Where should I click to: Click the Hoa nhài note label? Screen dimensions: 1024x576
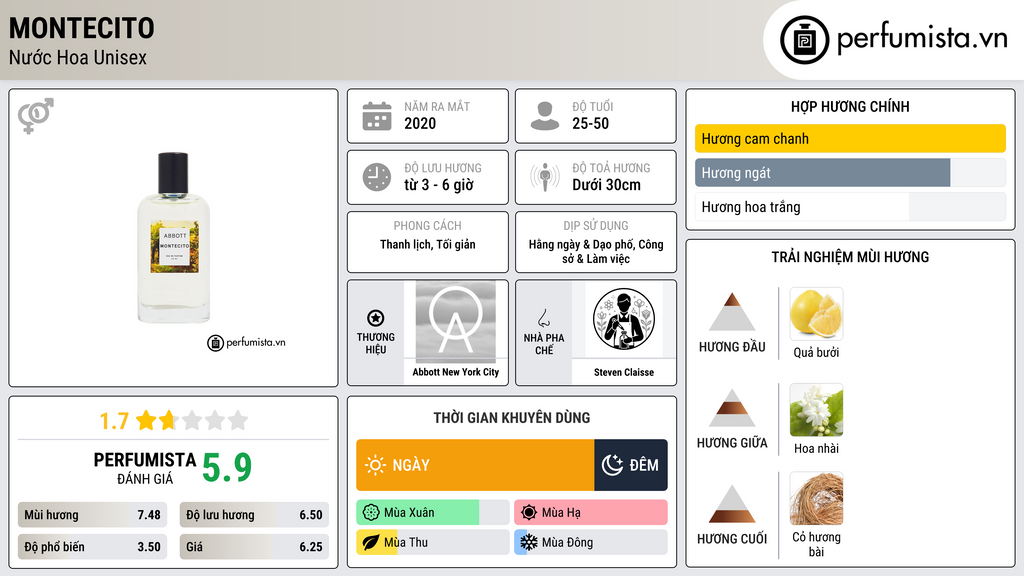(x=816, y=449)
